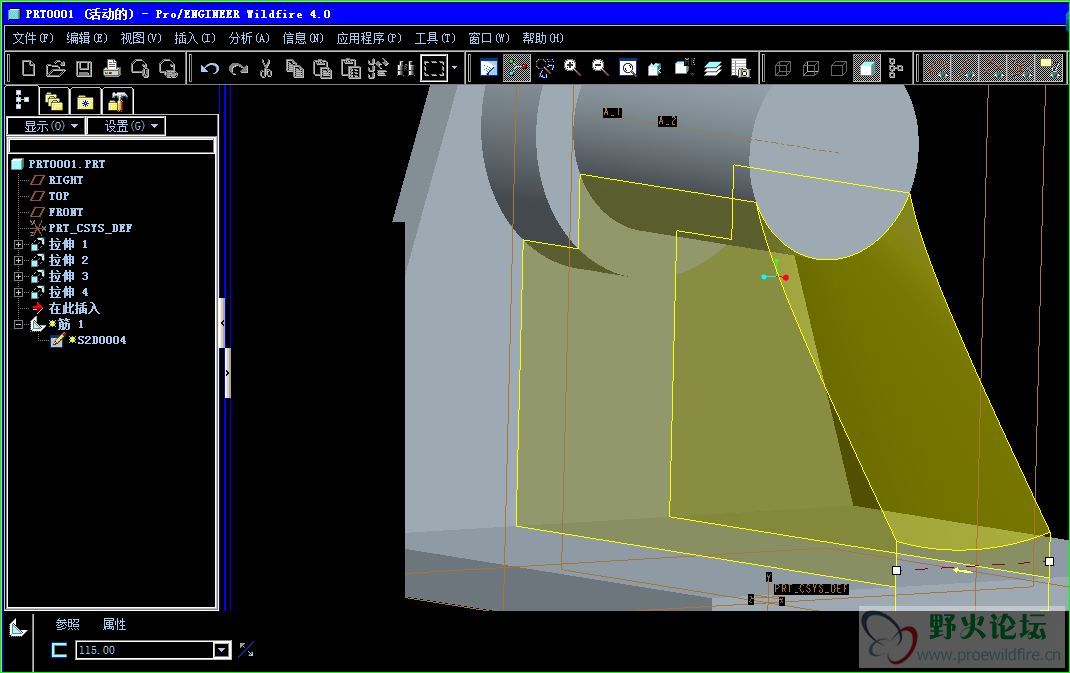The width and height of the screenshot is (1070, 673).
Task: Open the 编辑(E) menu
Action: 87,38
